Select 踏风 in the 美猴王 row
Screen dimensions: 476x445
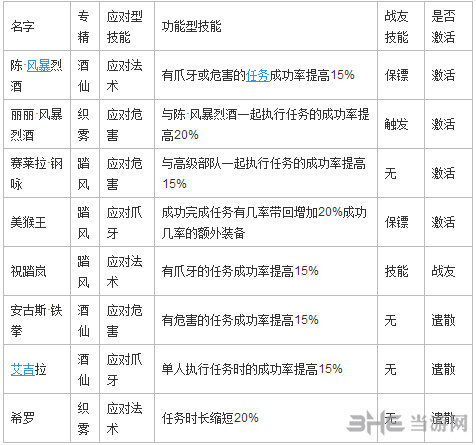(83, 222)
